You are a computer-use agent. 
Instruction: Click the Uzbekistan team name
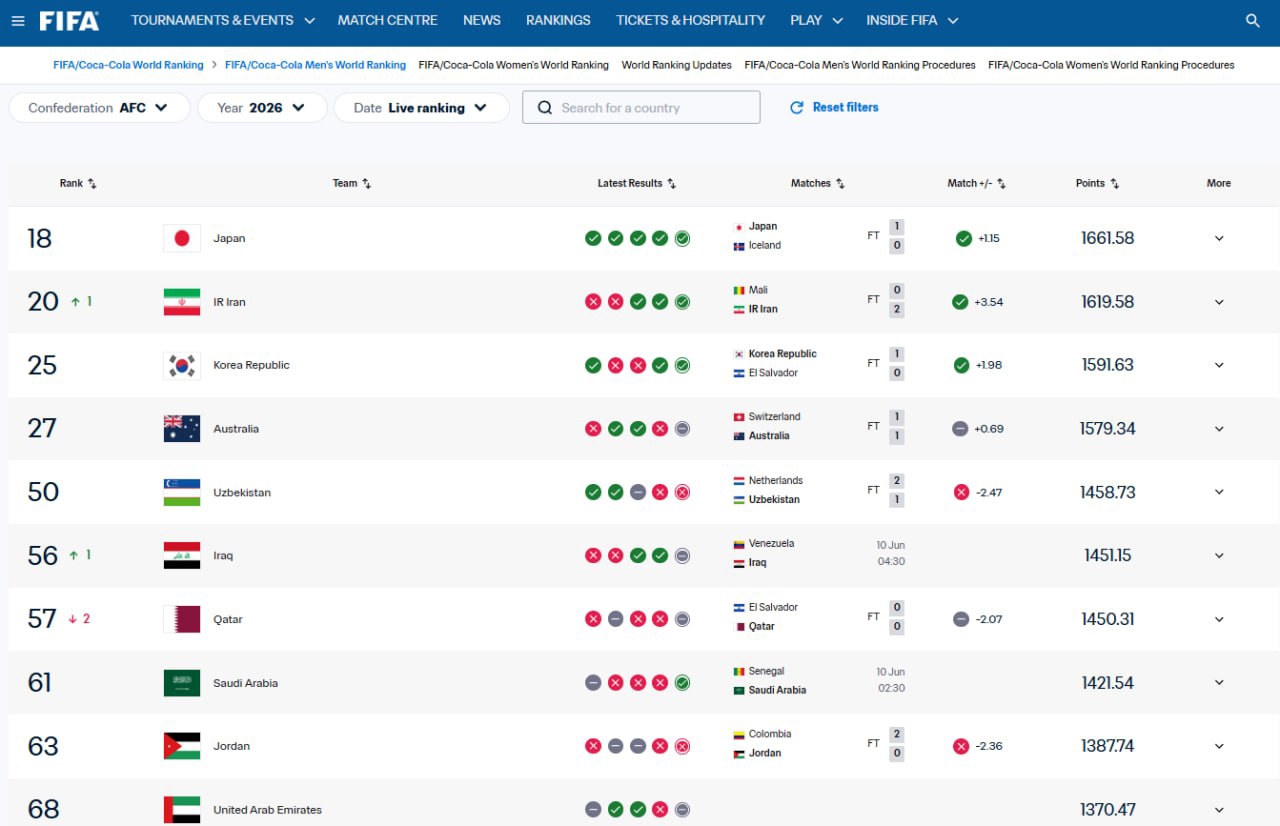(242, 493)
